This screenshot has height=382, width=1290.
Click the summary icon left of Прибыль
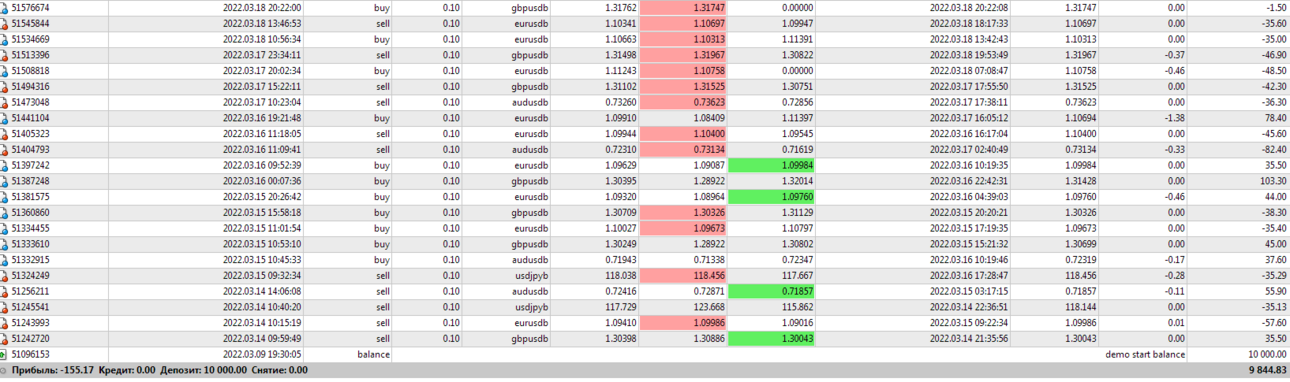coord(5,370)
